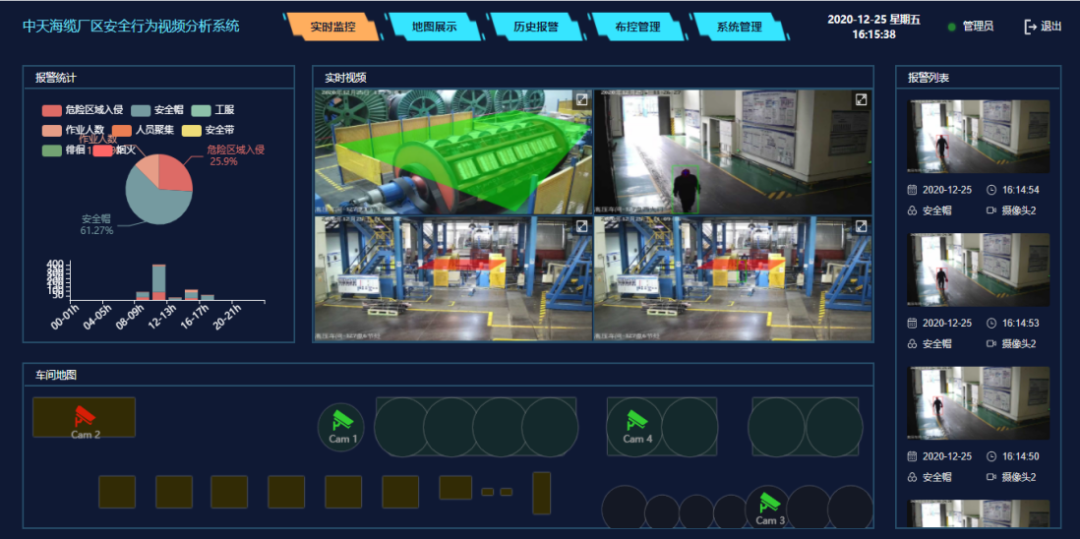Click calendar icon of the 16:14:50 alarm
This screenshot has width=1080, height=539.
(x=912, y=456)
